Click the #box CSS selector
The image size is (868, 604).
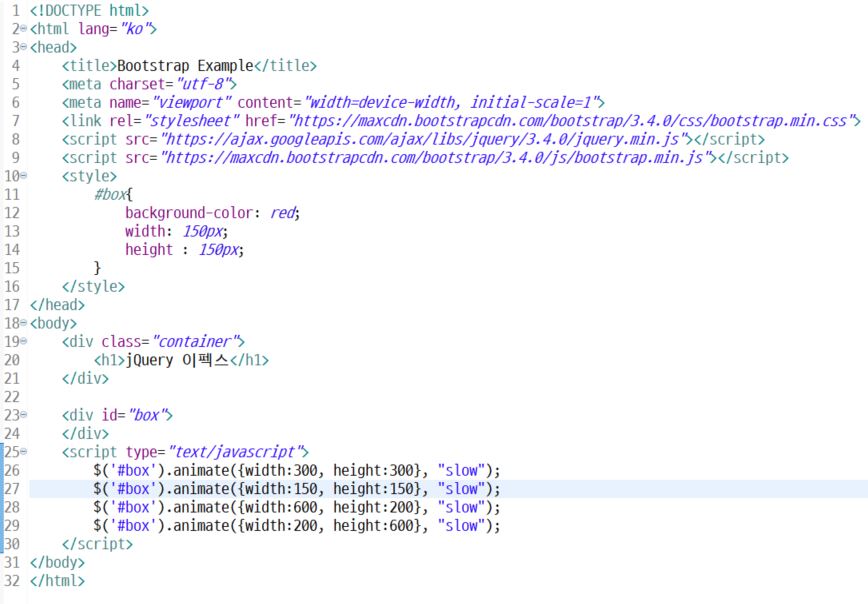click(x=111, y=194)
